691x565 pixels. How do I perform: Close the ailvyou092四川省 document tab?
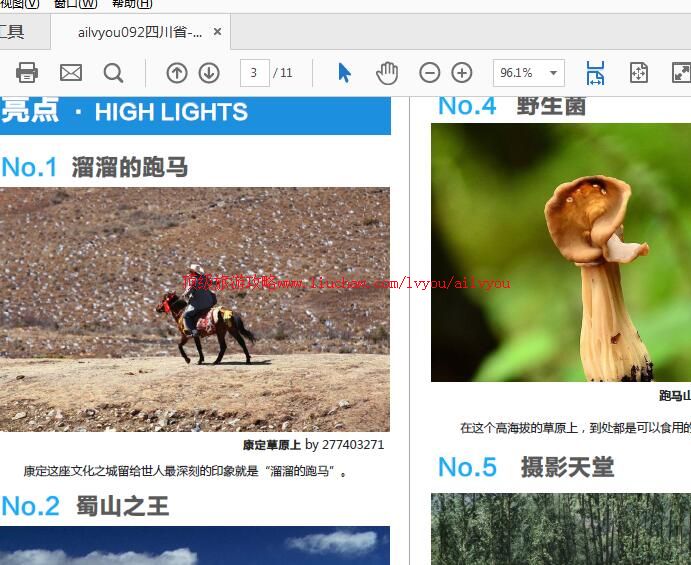point(218,32)
